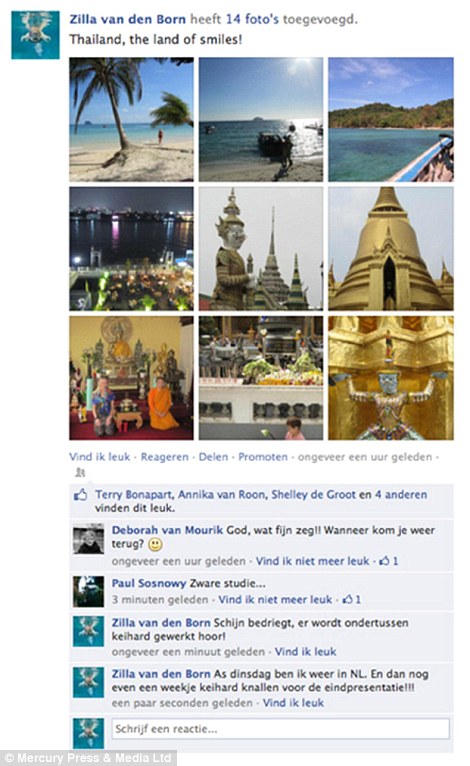Open the palm tree beach photo
470x766 pixels.
click(131, 120)
